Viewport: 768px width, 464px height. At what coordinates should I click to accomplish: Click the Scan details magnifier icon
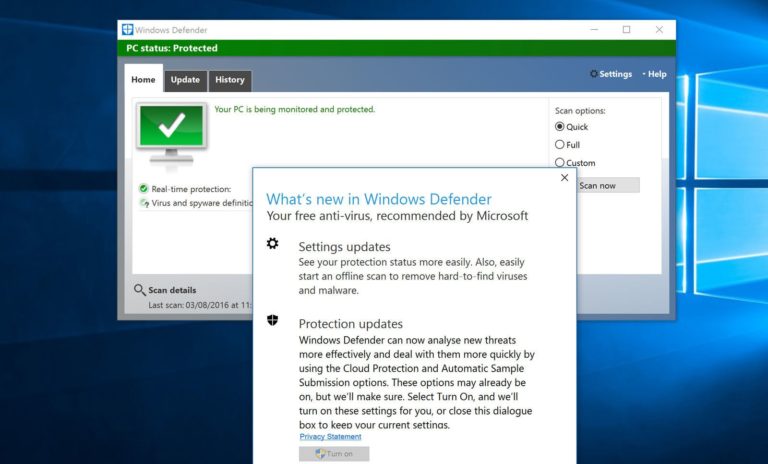coord(140,290)
